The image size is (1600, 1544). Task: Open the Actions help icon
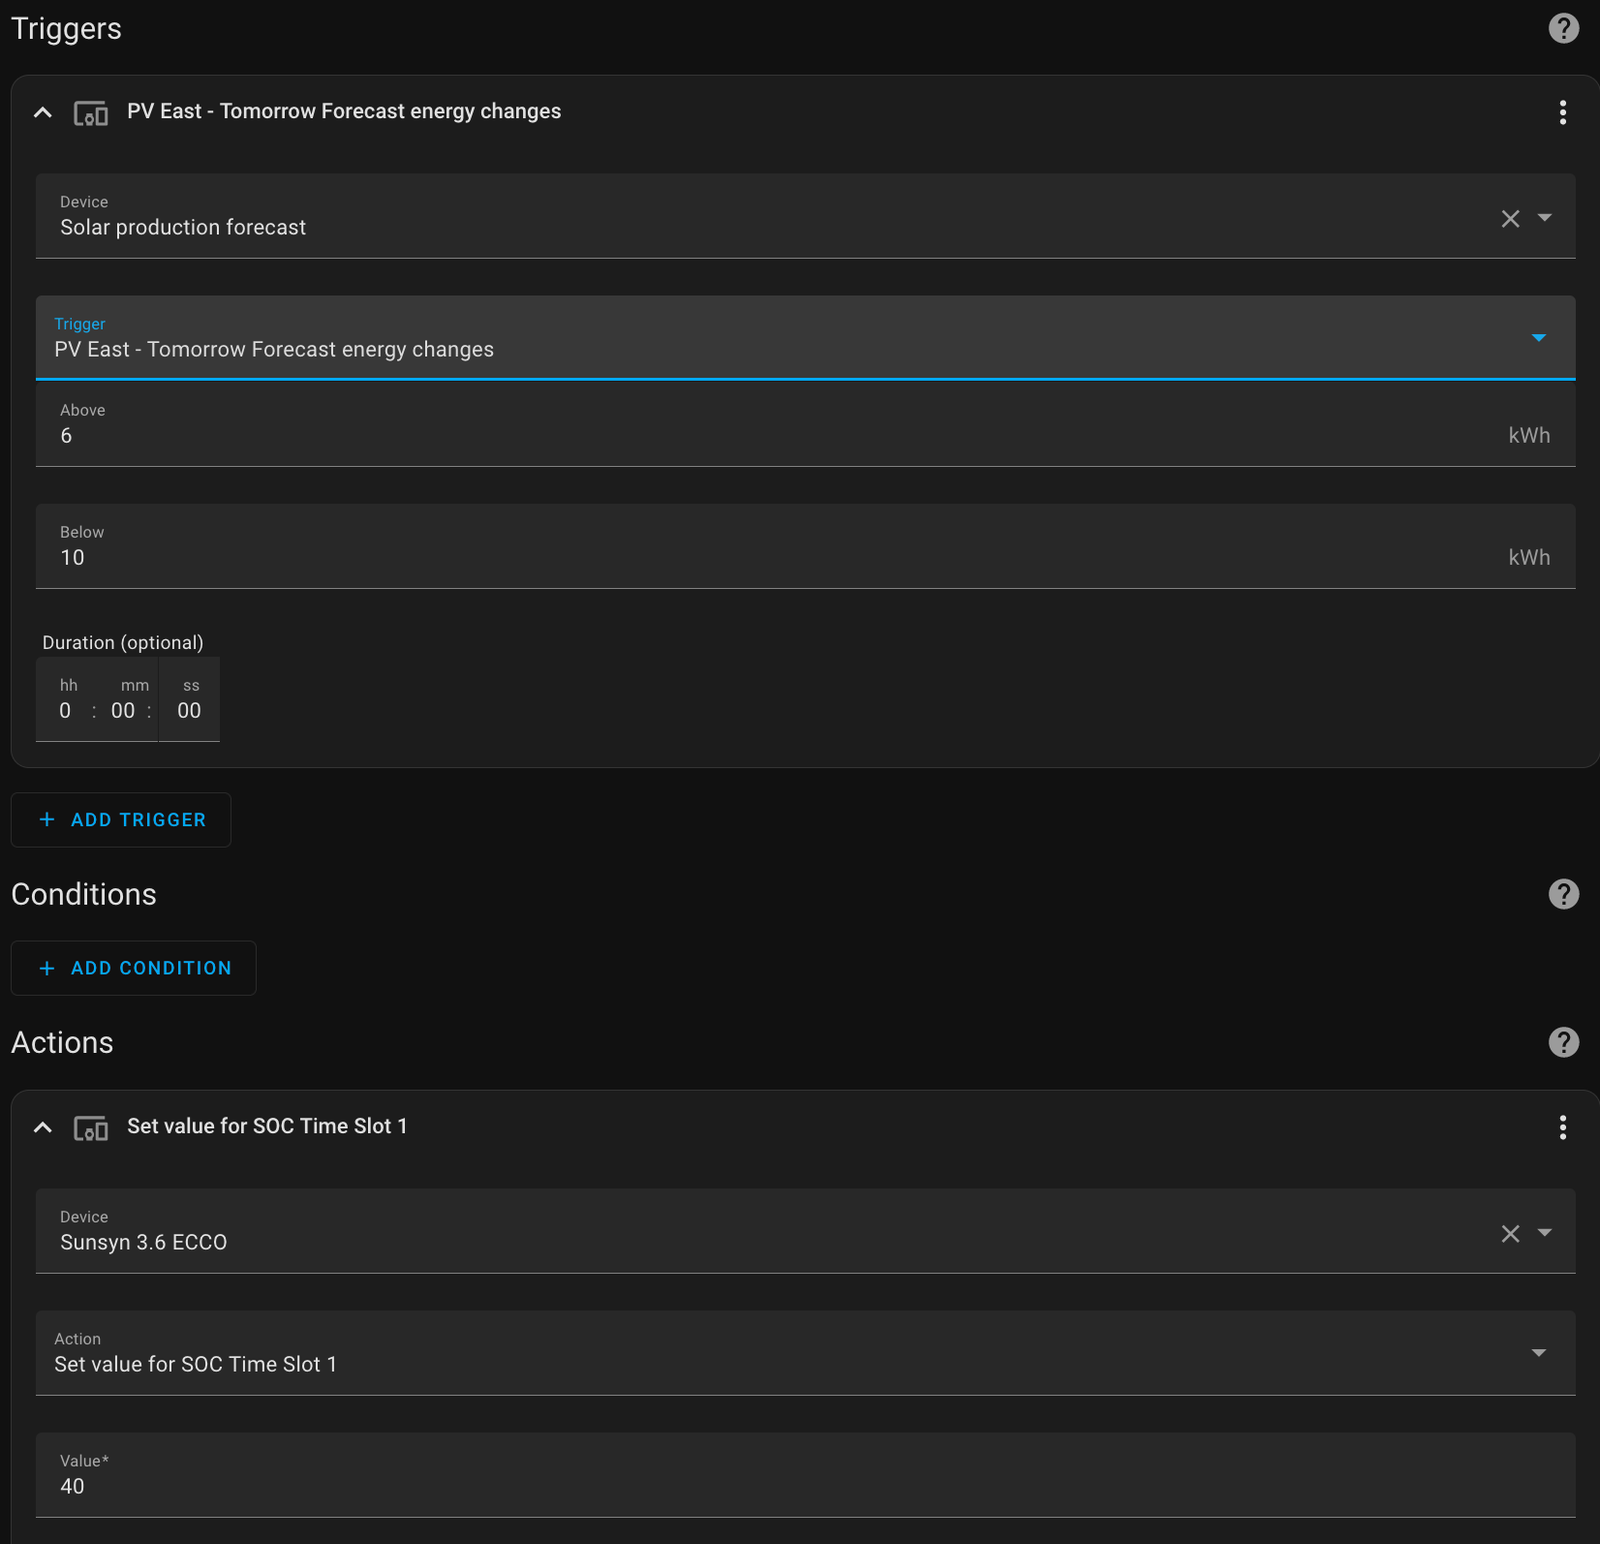(1563, 1043)
